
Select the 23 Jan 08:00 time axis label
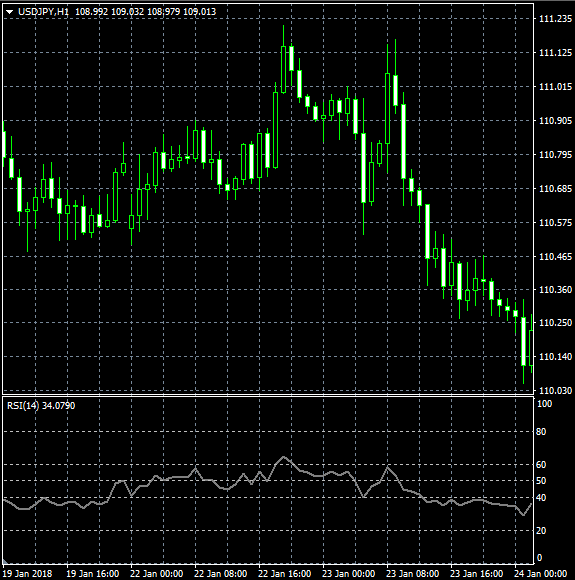[x=413, y=574]
